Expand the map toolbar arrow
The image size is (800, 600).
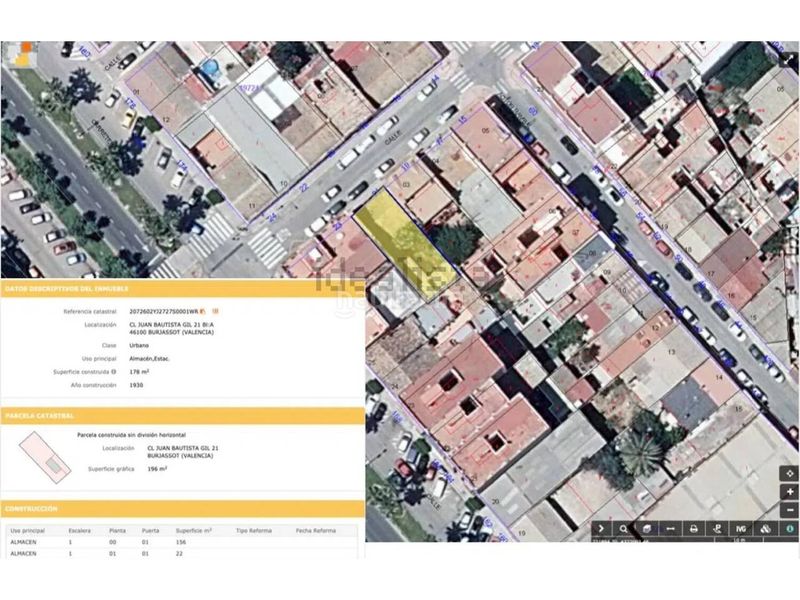tap(601, 529)
